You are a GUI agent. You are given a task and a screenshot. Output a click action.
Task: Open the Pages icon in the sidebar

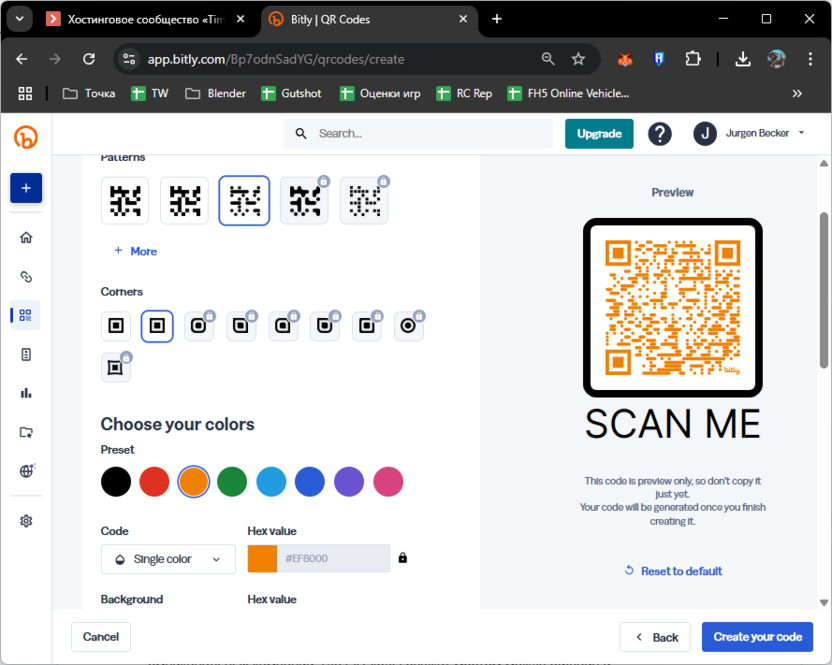coord(26,353)
